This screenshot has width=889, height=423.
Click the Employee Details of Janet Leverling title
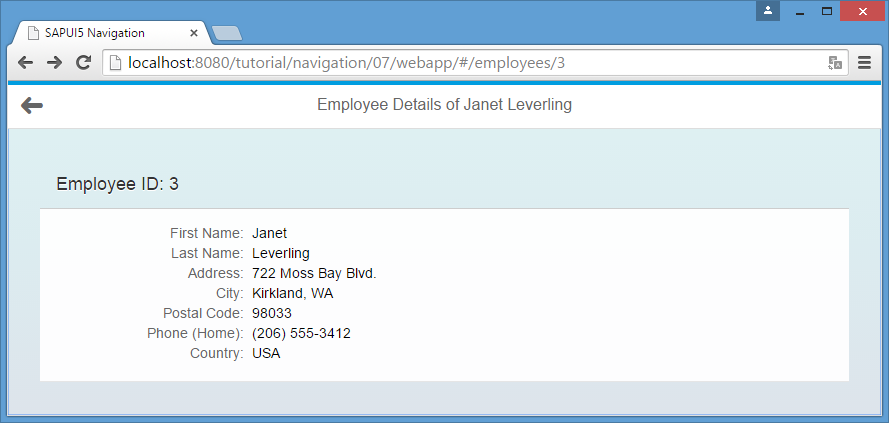pyautogui.click(x=444, y=105)
